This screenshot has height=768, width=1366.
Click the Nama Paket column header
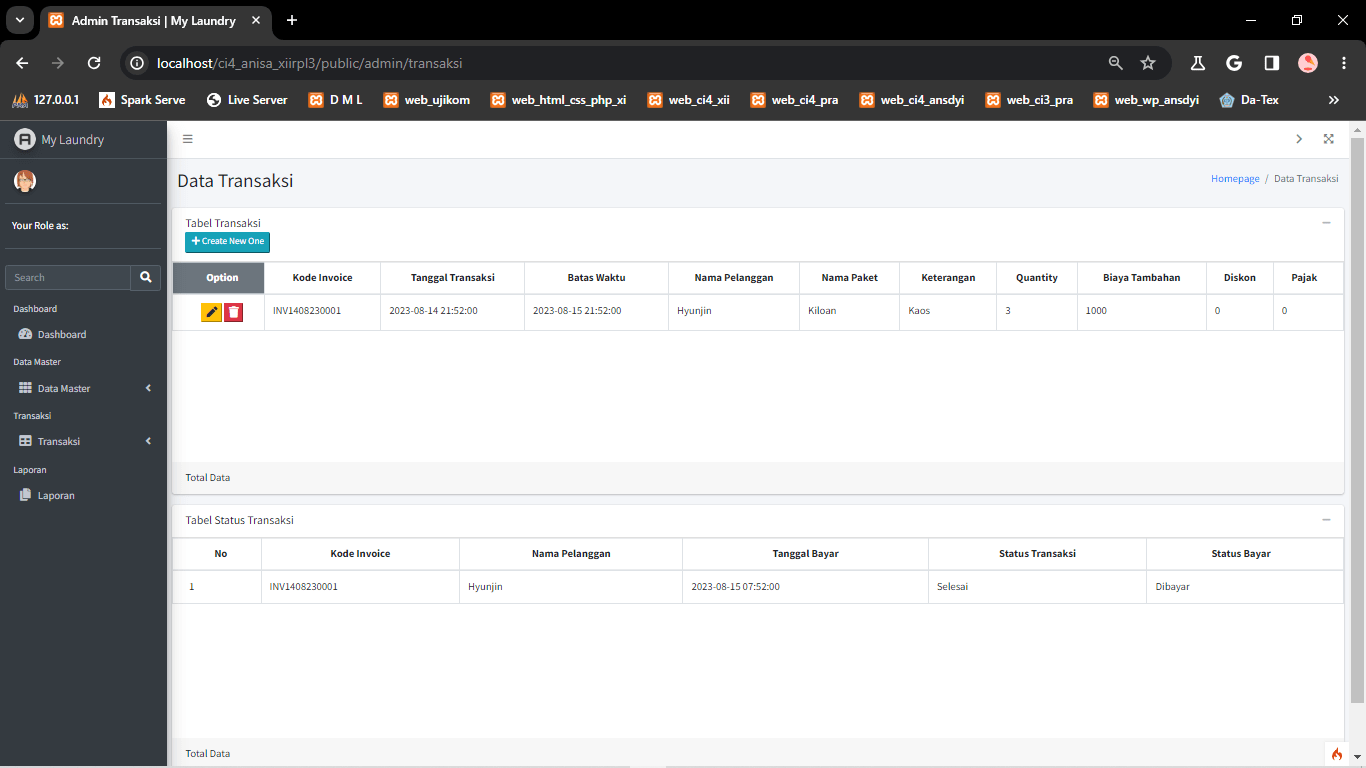849,278
